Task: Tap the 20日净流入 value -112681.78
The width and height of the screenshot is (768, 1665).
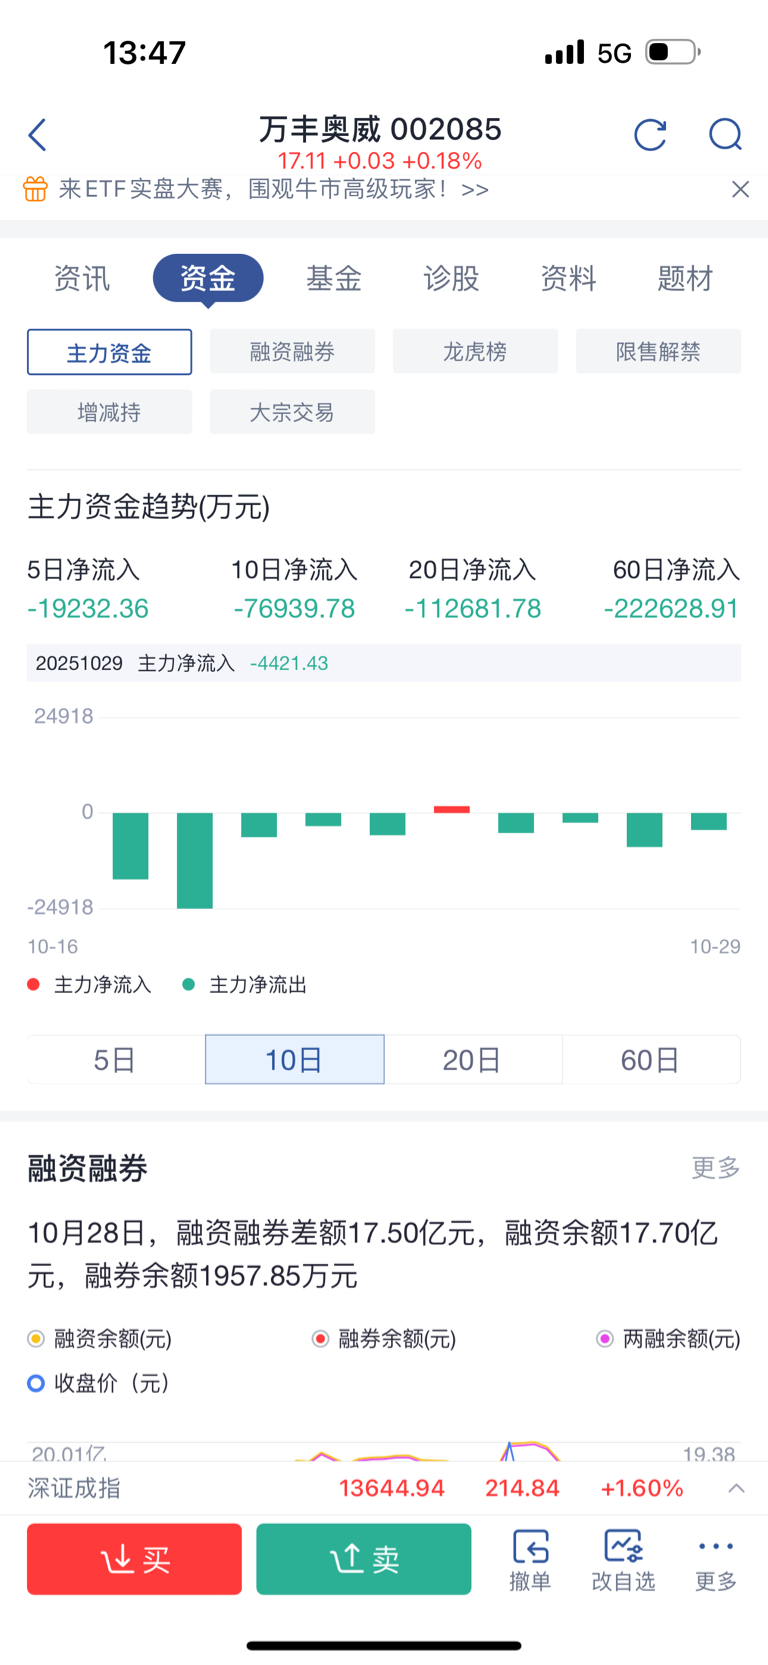Action: [x=473, y=608]
